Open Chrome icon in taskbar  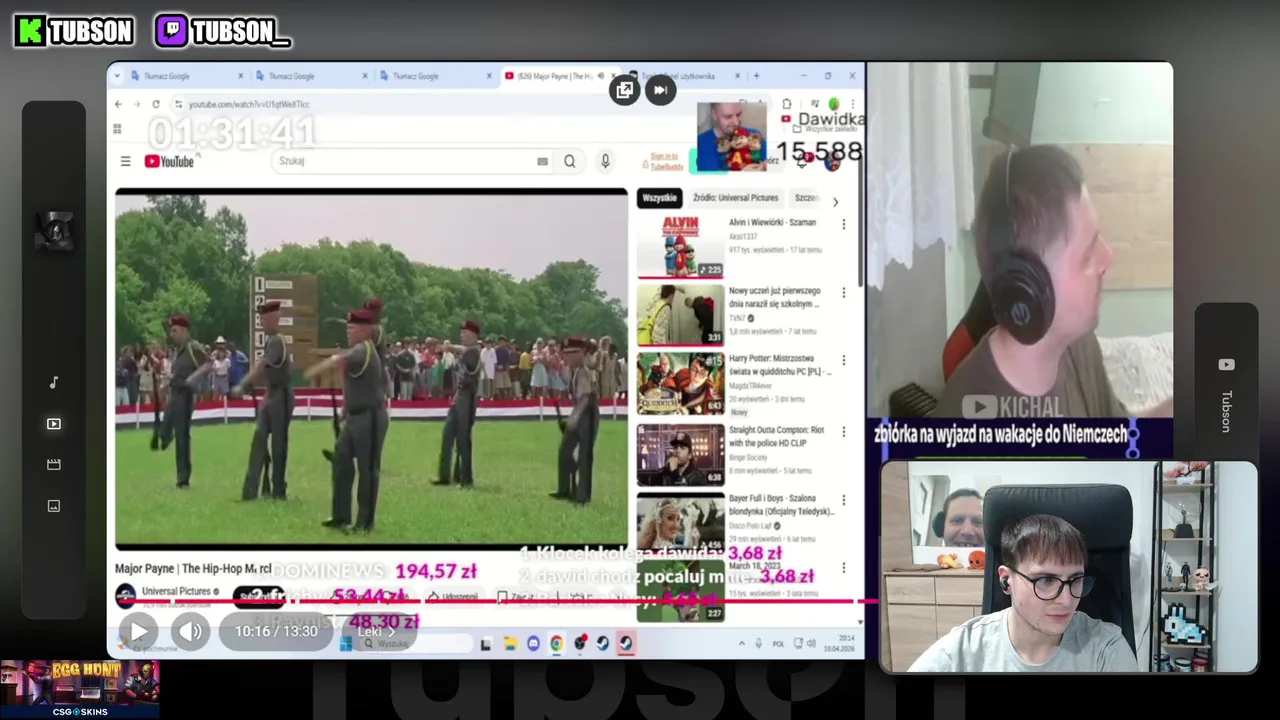556,644
